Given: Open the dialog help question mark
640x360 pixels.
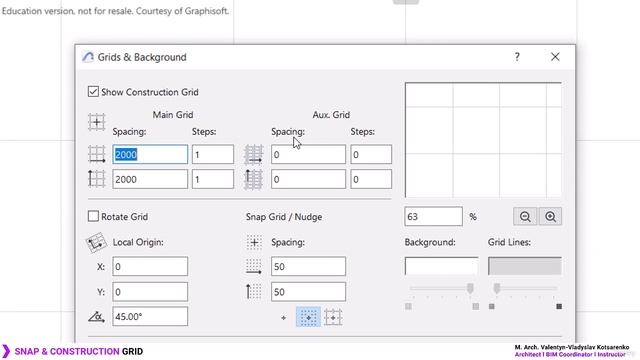Looking at the screenshot, I should (x=517, y=57).
